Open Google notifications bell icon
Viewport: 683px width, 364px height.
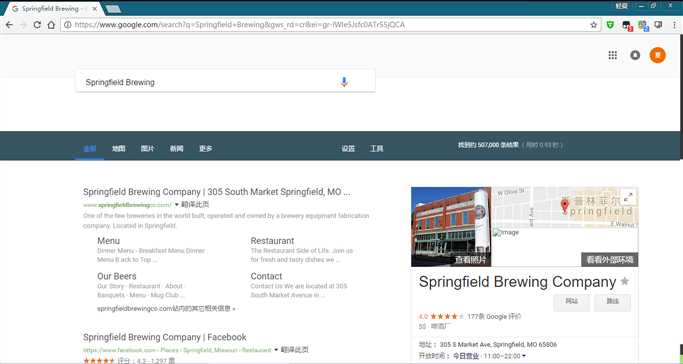(635, 55)
